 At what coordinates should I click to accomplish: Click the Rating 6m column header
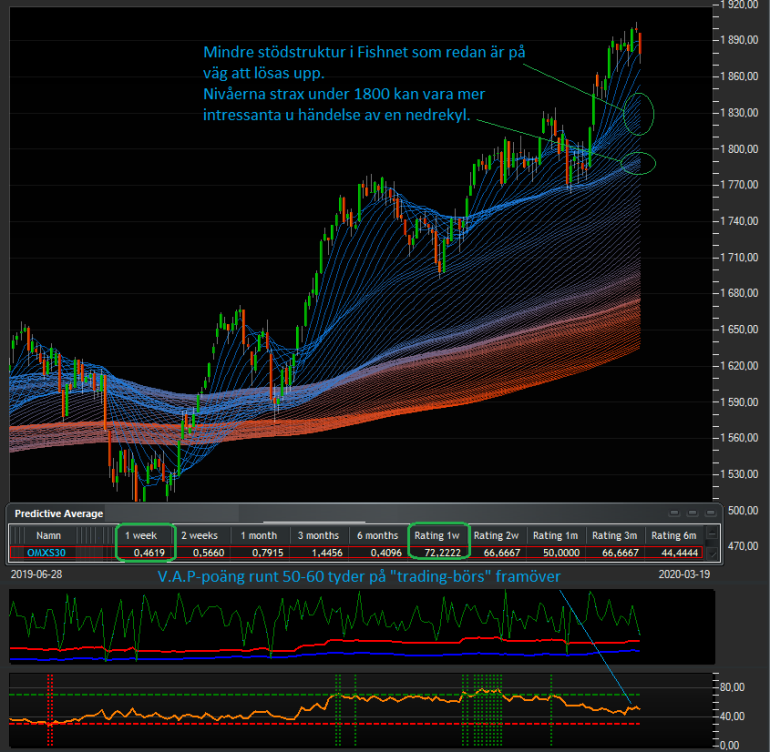click(x=674, y=535)
